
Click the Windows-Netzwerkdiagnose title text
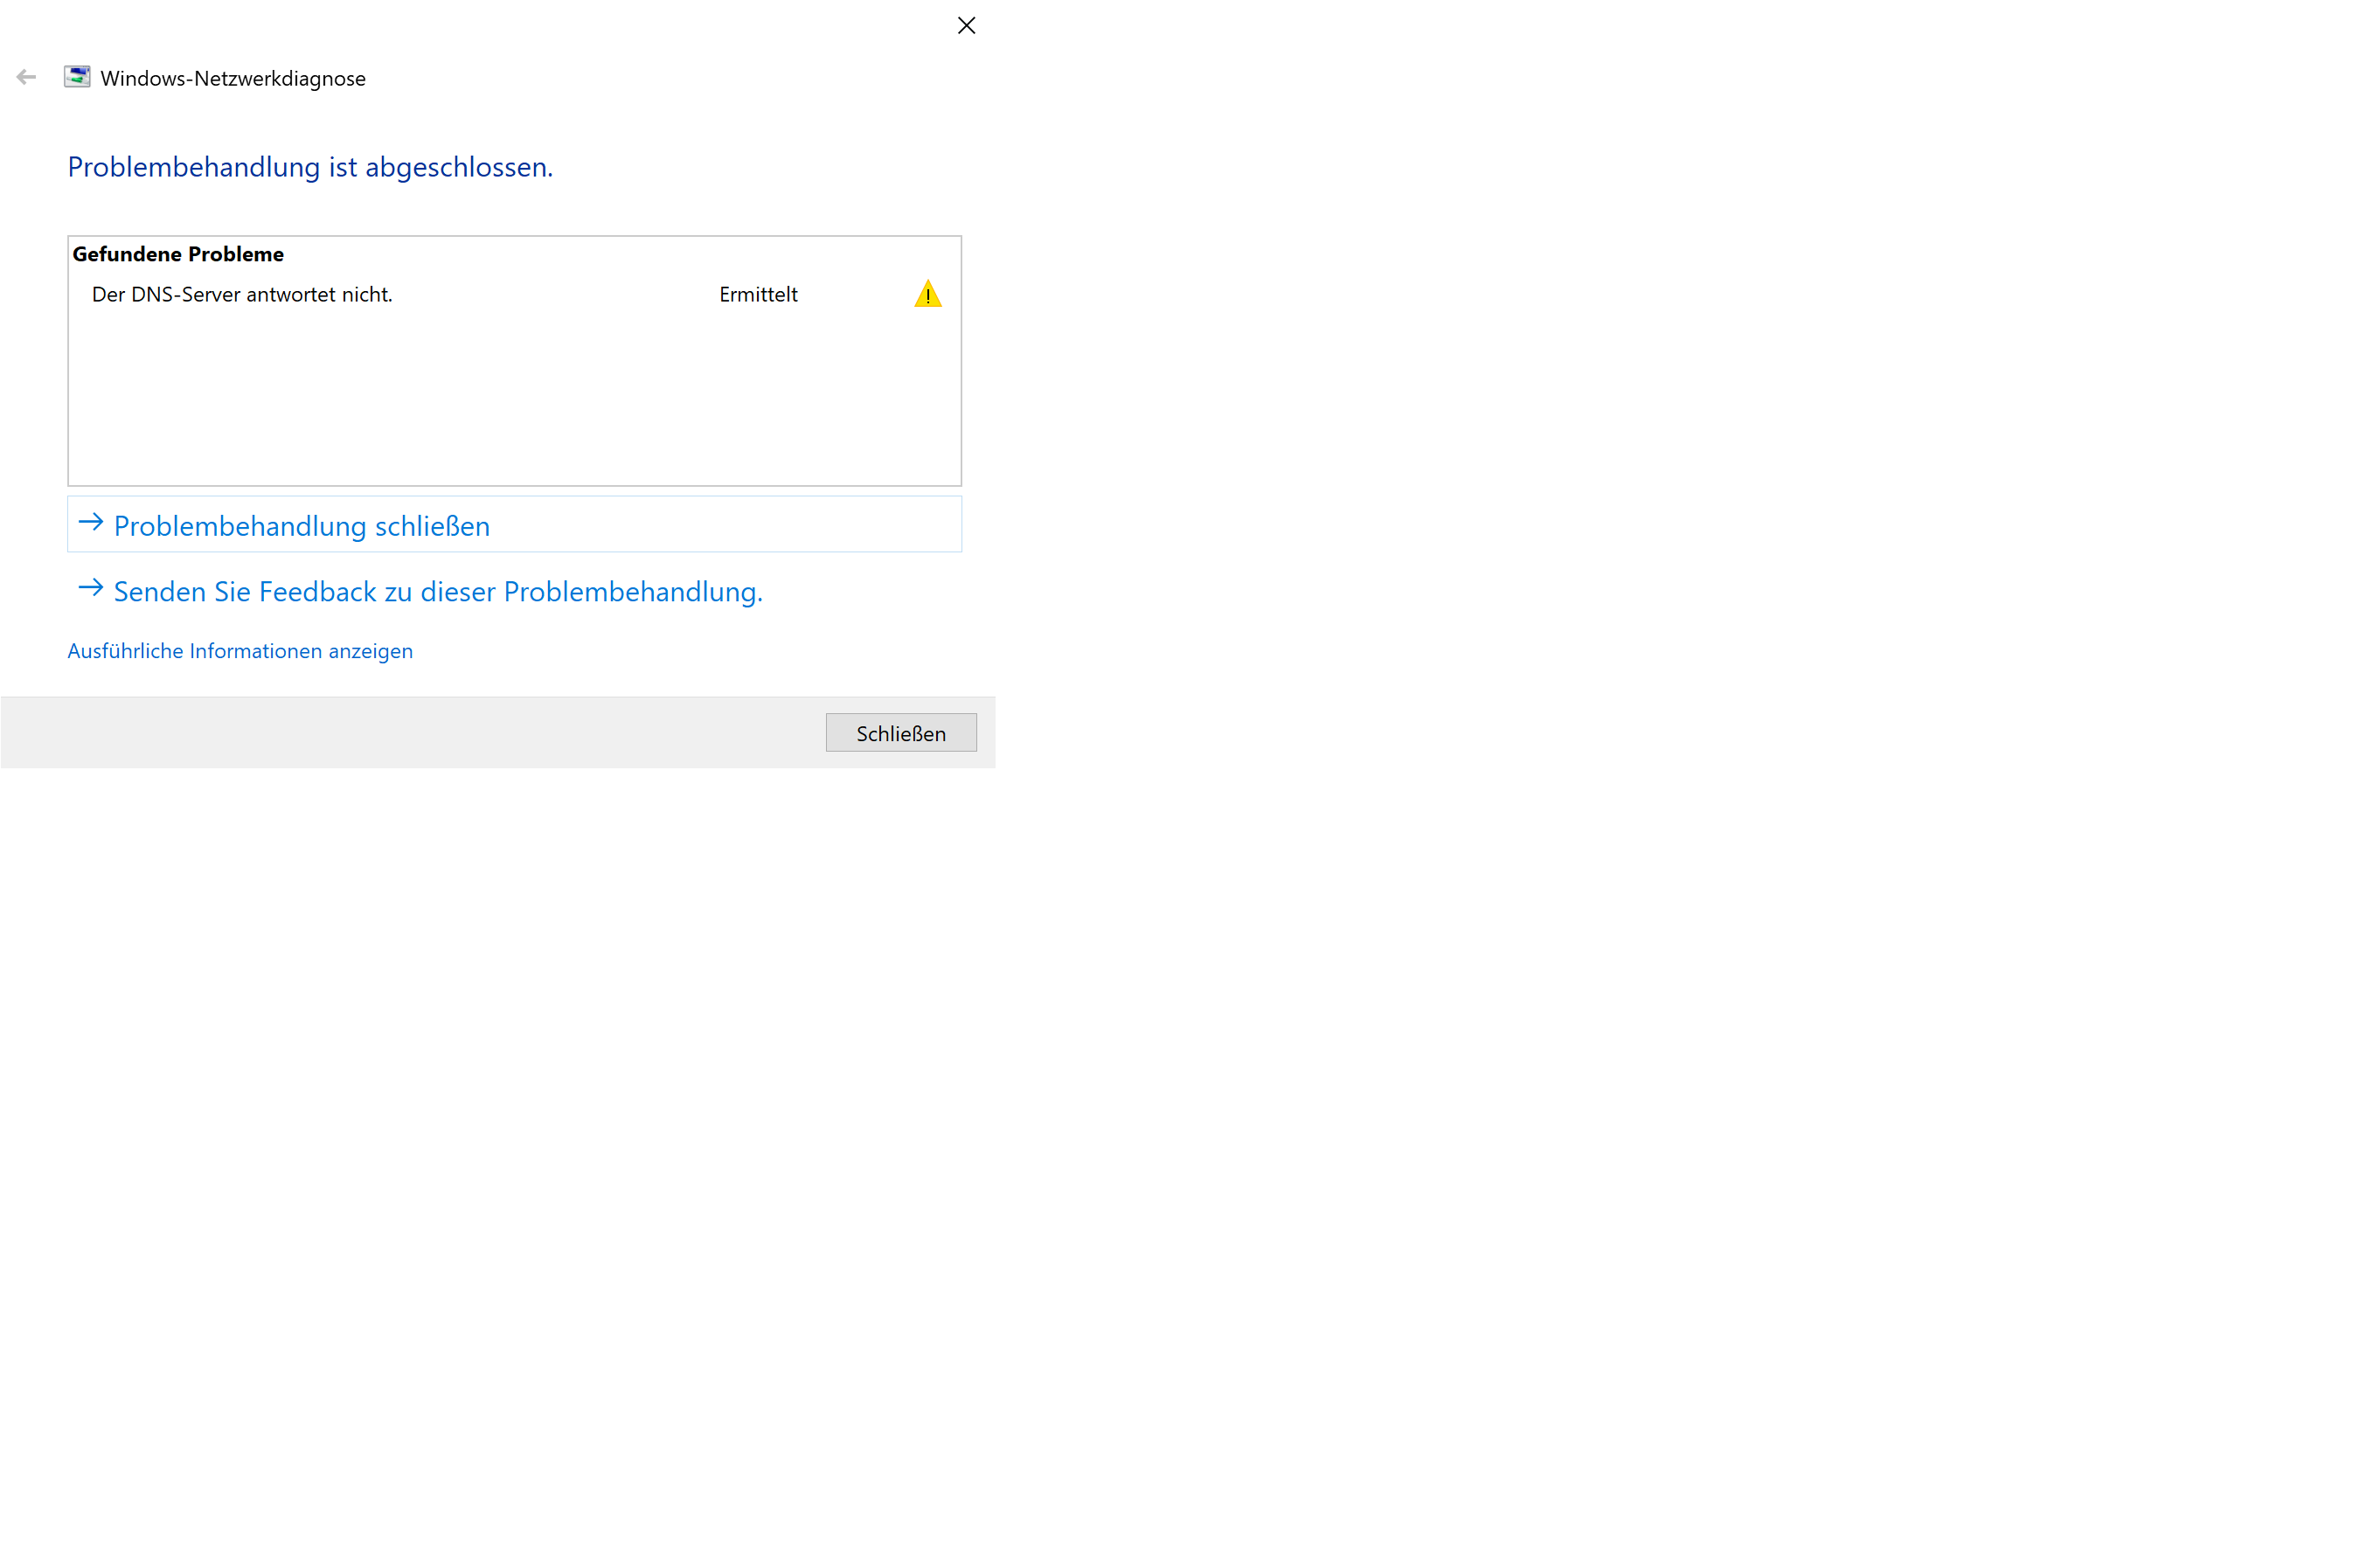pyautogui.click(x=233, y=79)
